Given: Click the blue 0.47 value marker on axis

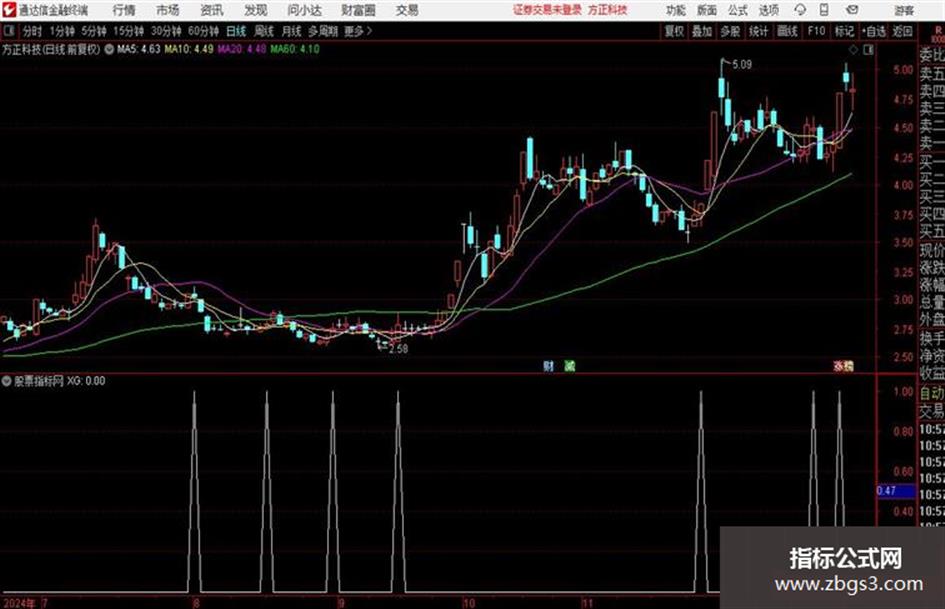Looking at the screenshot, I should [896, 491].
